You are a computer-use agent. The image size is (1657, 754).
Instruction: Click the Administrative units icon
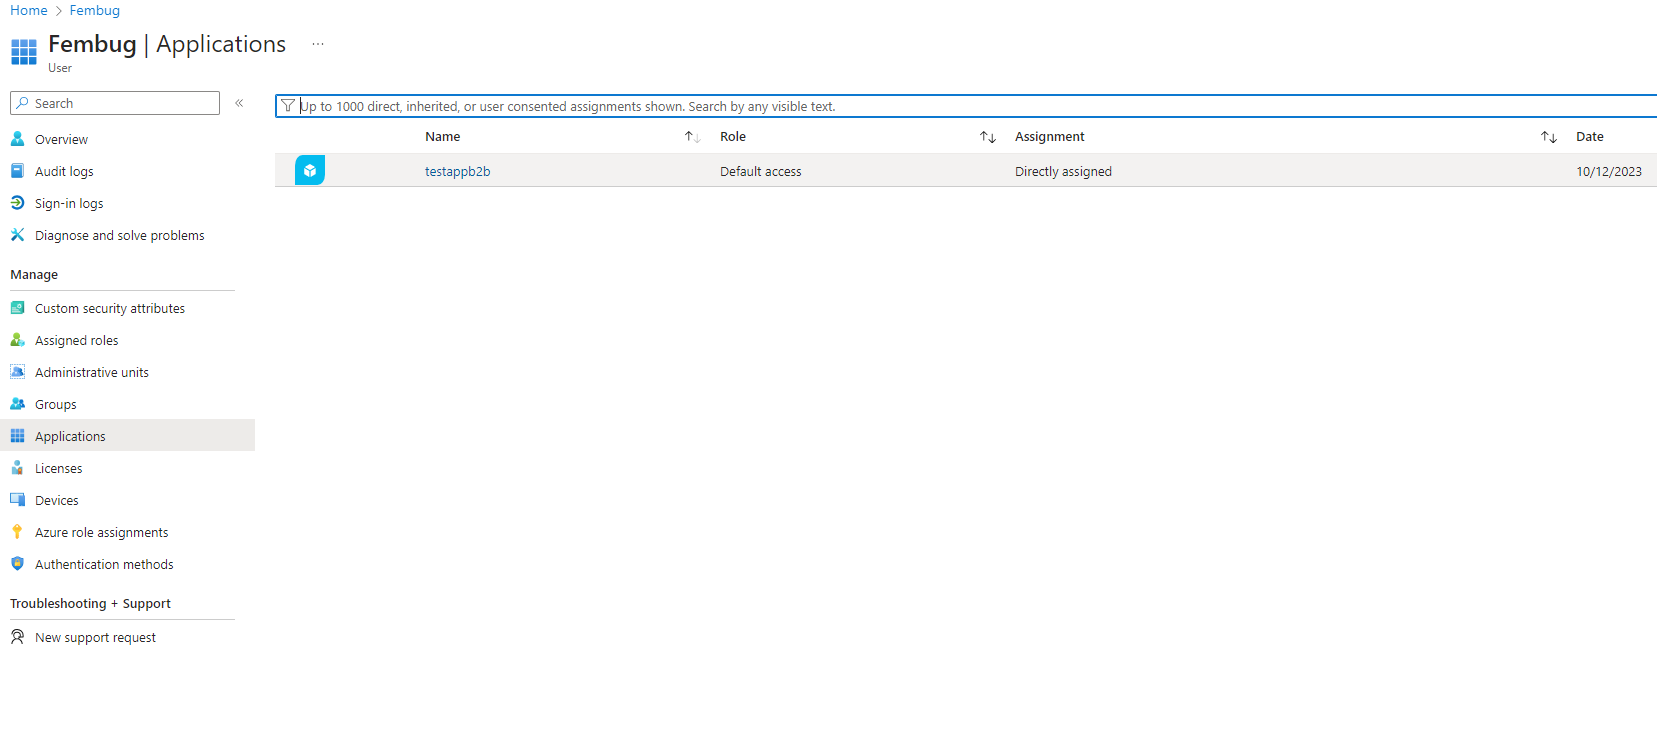tap(17, 372)
